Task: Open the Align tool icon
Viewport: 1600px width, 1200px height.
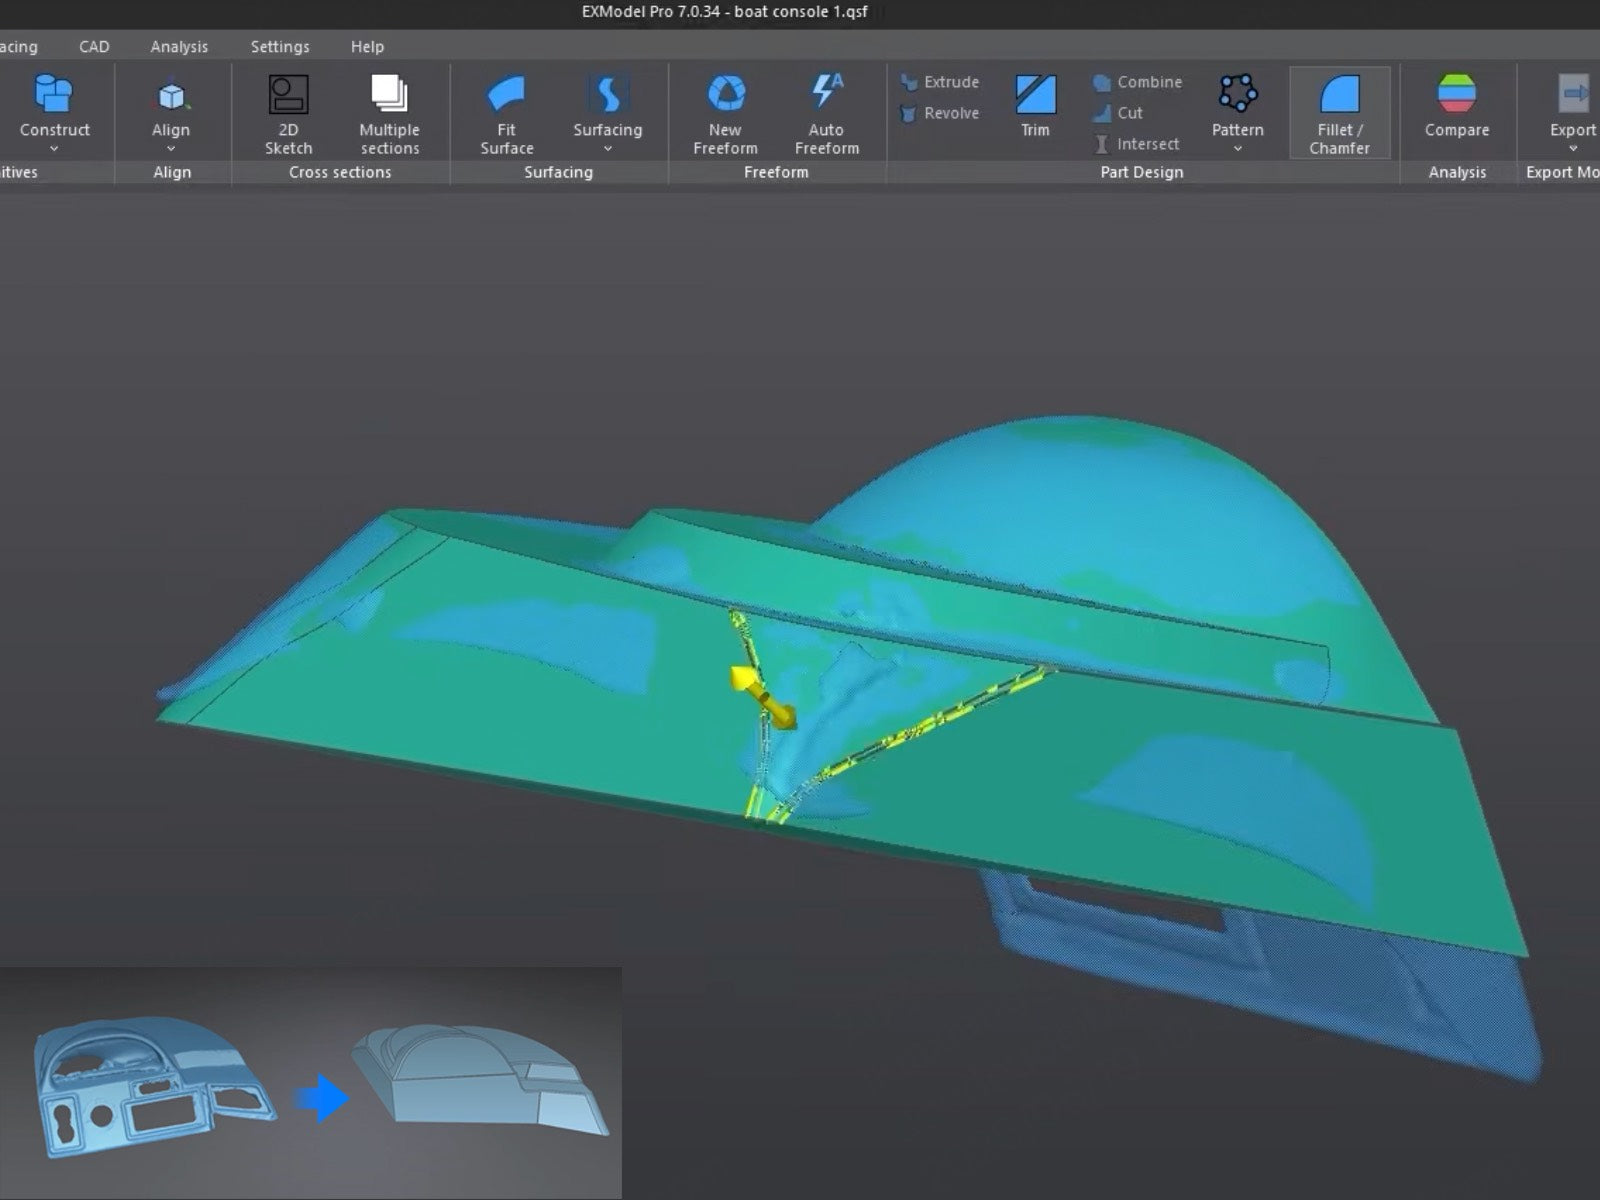Action: 171,96
